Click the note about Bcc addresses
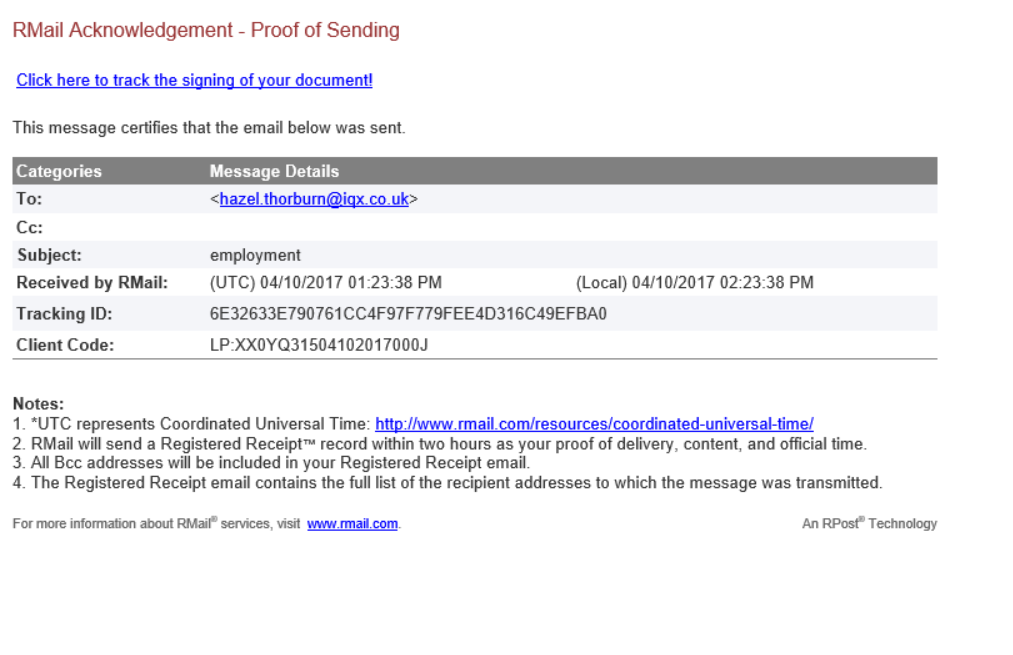Image resolution: width=1013 pixels, height=655 pixels. point(271,463)
